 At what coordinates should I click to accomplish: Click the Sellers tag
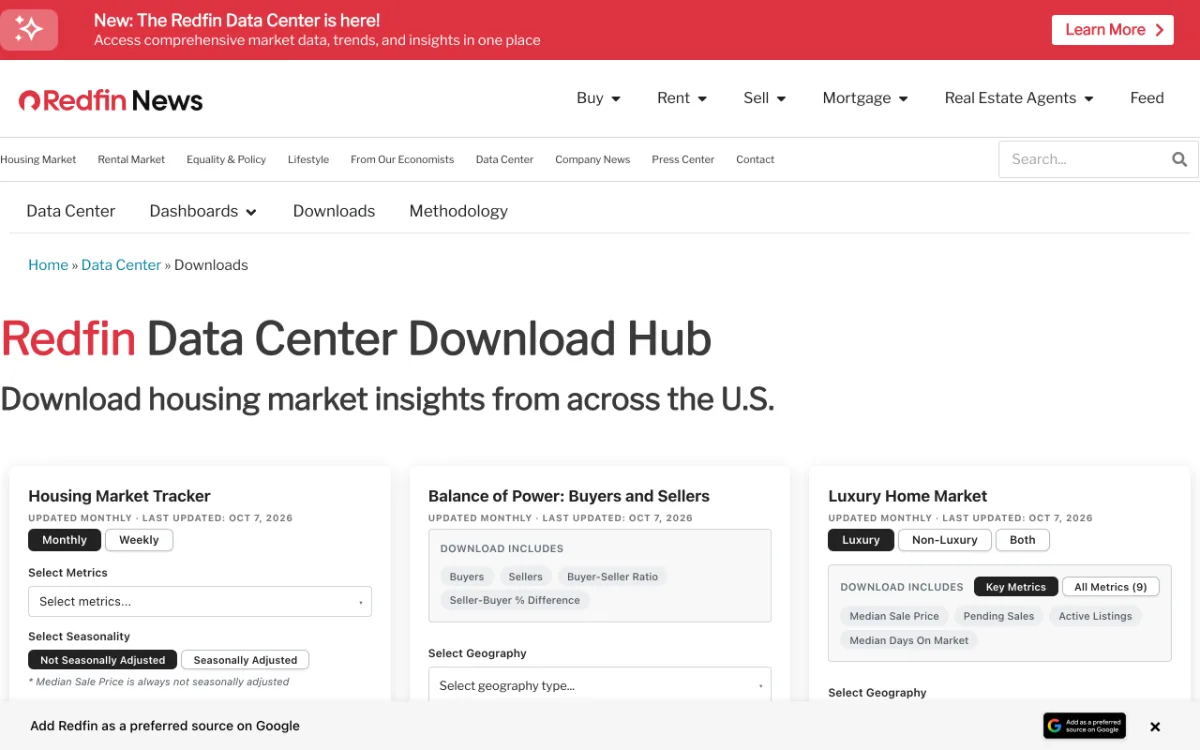pos(525,577)
